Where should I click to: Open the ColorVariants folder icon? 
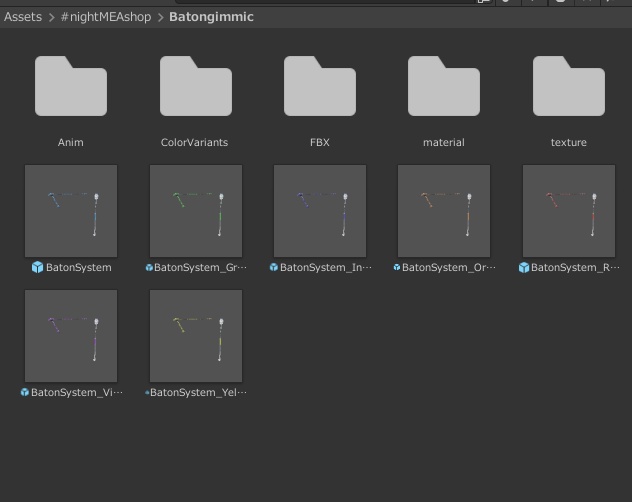pyautogui.click(x=196, y=86)
